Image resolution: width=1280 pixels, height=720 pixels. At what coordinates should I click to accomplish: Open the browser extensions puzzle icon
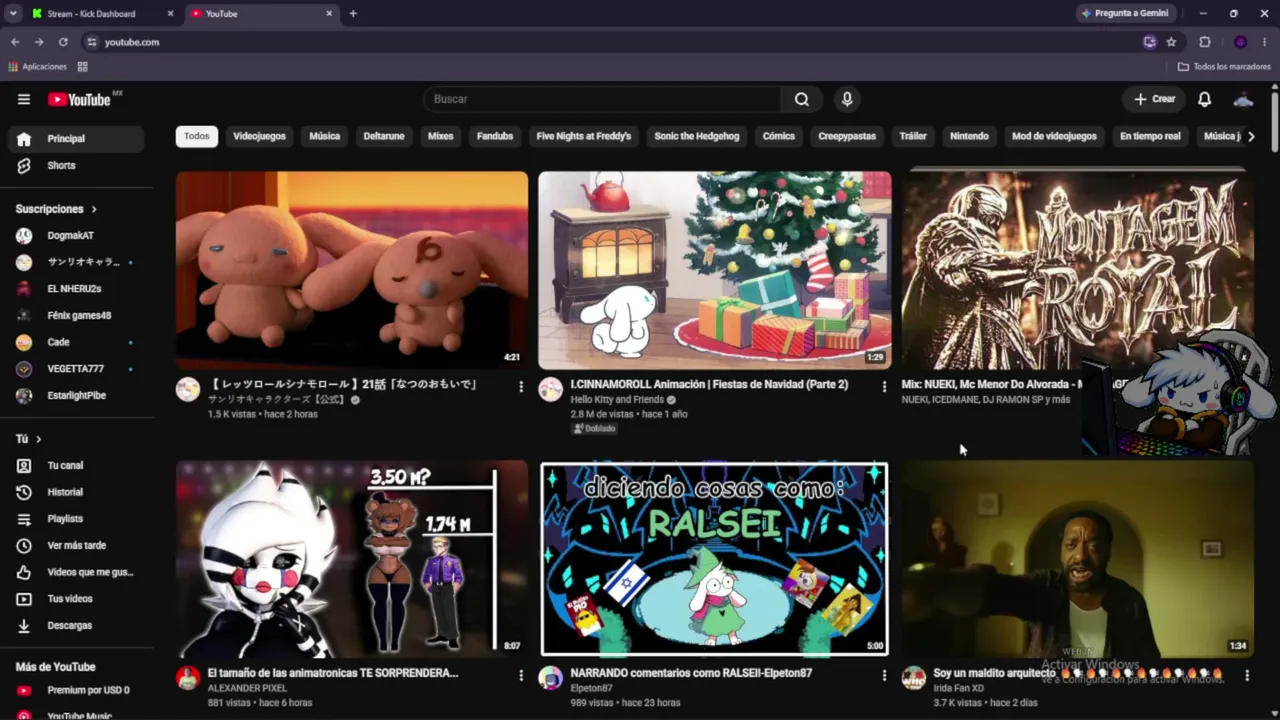(x=1205, y=42)
